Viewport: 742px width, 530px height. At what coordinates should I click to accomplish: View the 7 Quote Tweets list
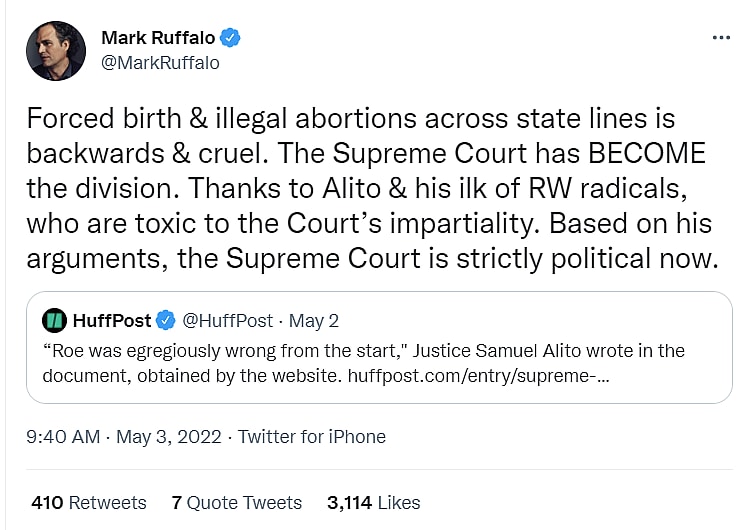(236, 502)
